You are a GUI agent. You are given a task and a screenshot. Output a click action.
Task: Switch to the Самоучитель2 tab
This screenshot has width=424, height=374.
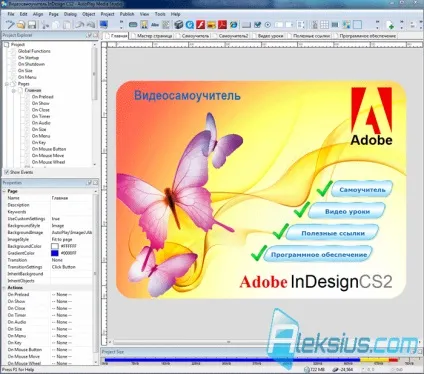(231, 36)
